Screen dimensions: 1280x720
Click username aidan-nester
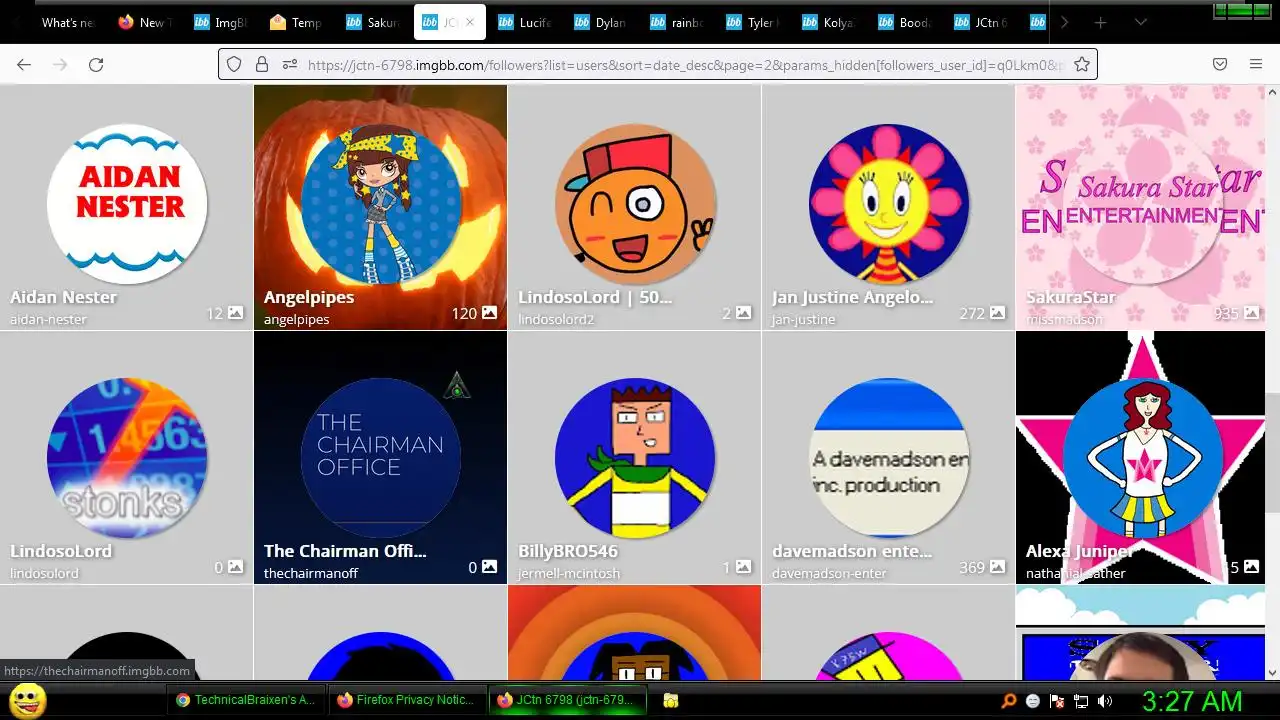(x=48, y=320)
